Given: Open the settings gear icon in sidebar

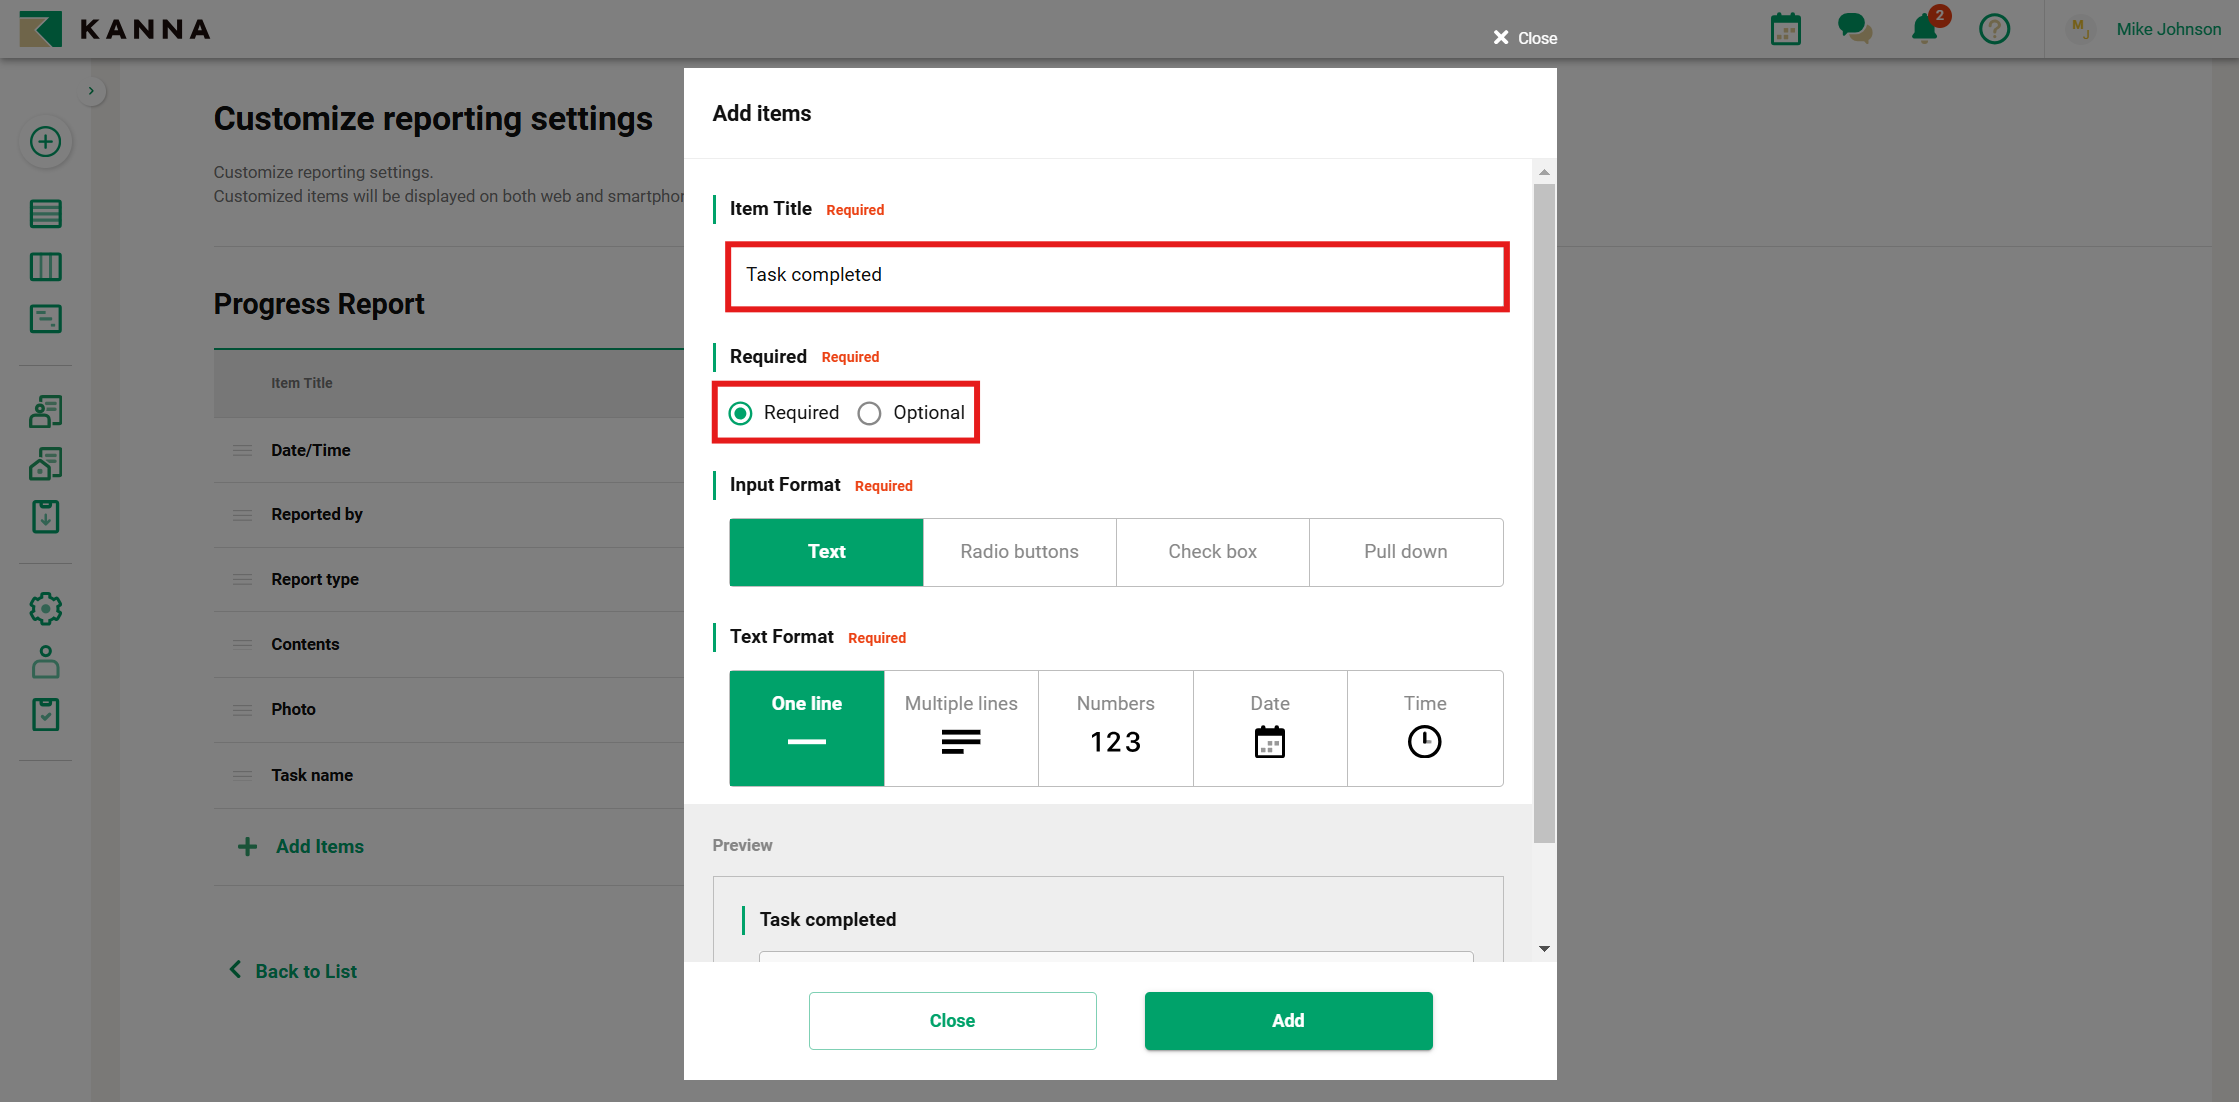Looking at the screenshot, I should [x=45, y=609].
